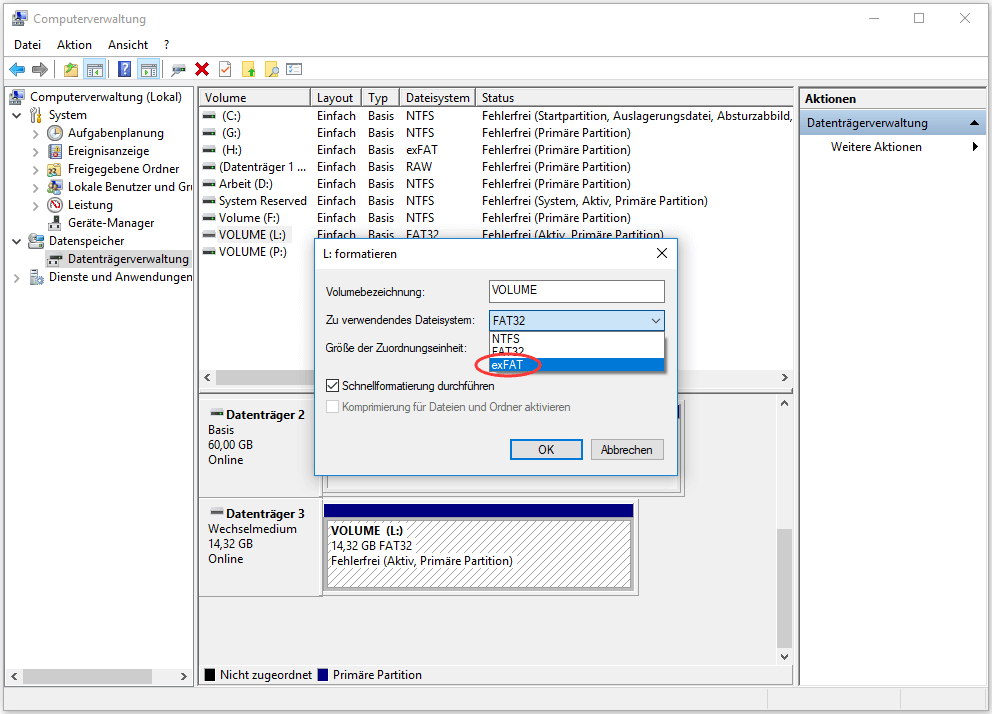992x714 pixels.
Task: Click the folder Up one level icon
Action: (x=71, y=70)
